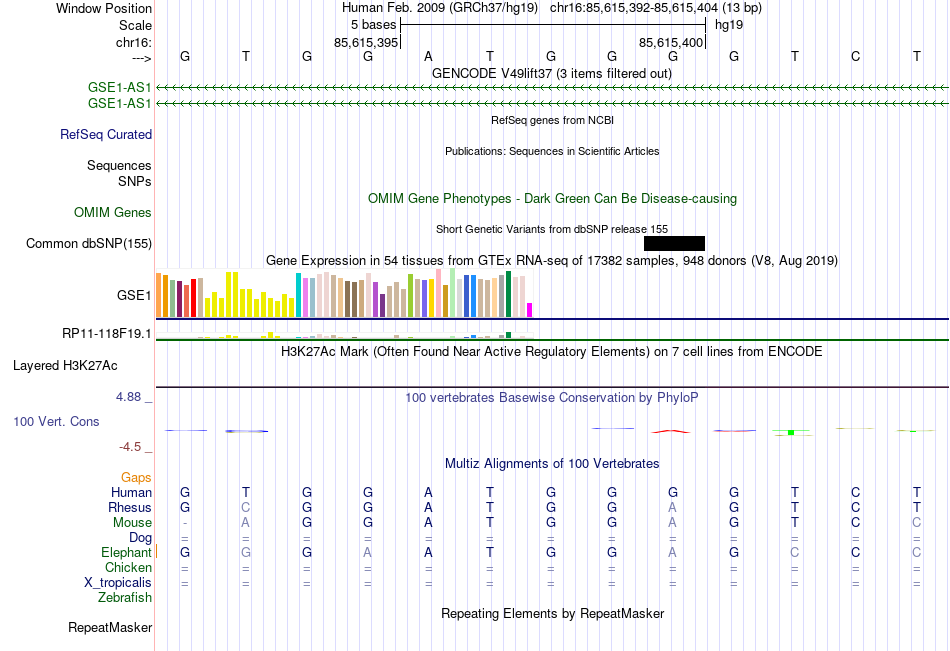
Task: Click 'Repeating Elements by RepeatMasker' title
Action: click(553, 613)
